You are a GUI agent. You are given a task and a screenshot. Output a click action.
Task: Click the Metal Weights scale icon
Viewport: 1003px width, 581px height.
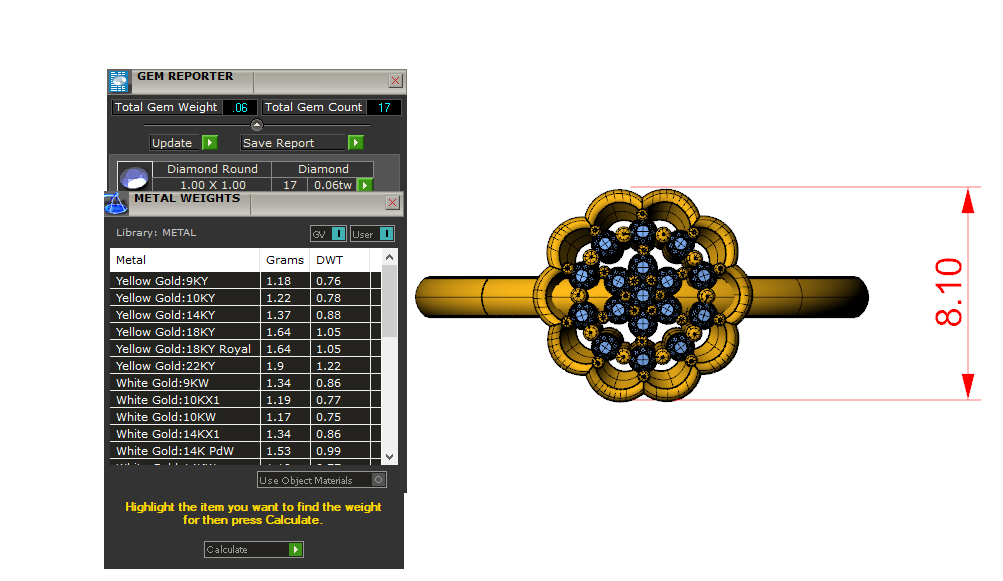[117, 203]
